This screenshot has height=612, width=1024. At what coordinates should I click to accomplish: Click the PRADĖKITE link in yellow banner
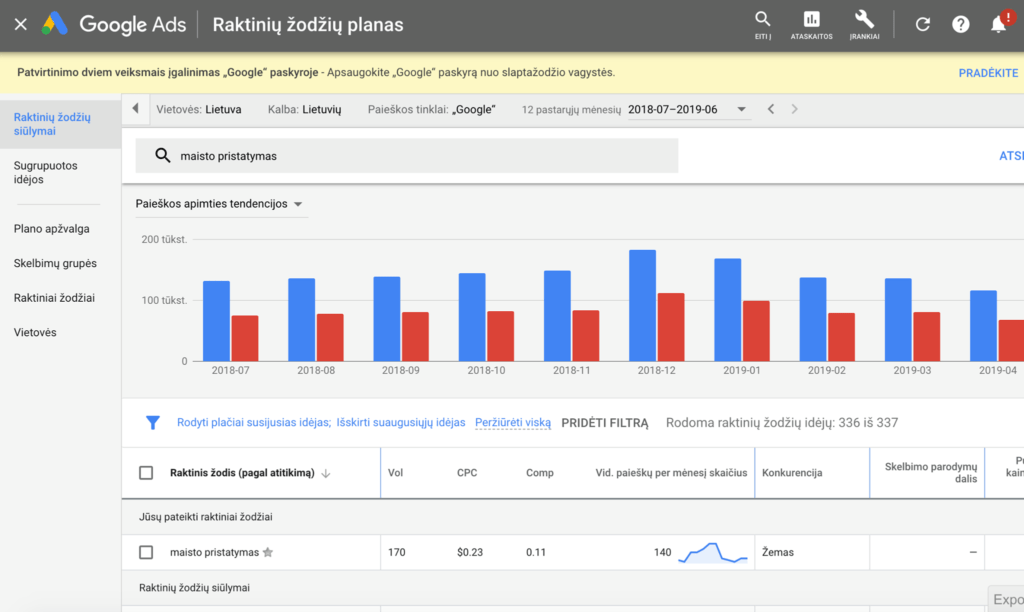988,73
